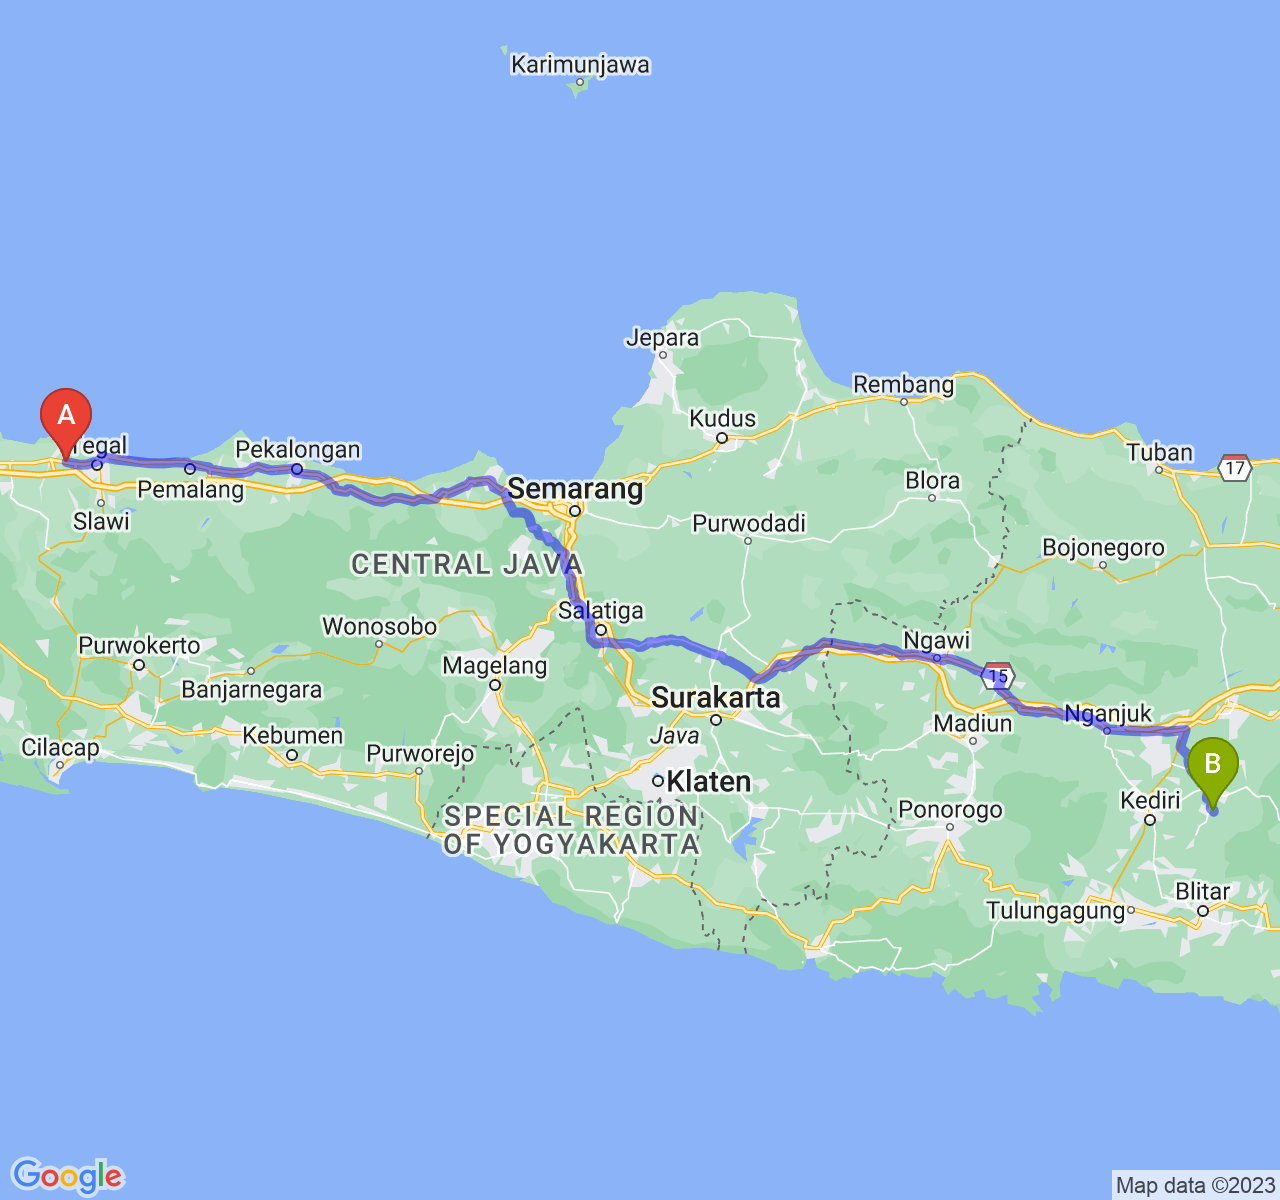Click the Kediri city dot
Screen dimensions: 1280x1200
click(x=1150, y=820)
